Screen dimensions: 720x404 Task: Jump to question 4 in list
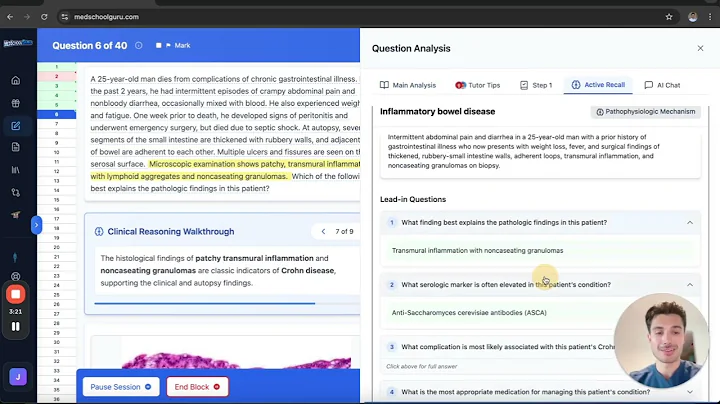click(56, 95)
